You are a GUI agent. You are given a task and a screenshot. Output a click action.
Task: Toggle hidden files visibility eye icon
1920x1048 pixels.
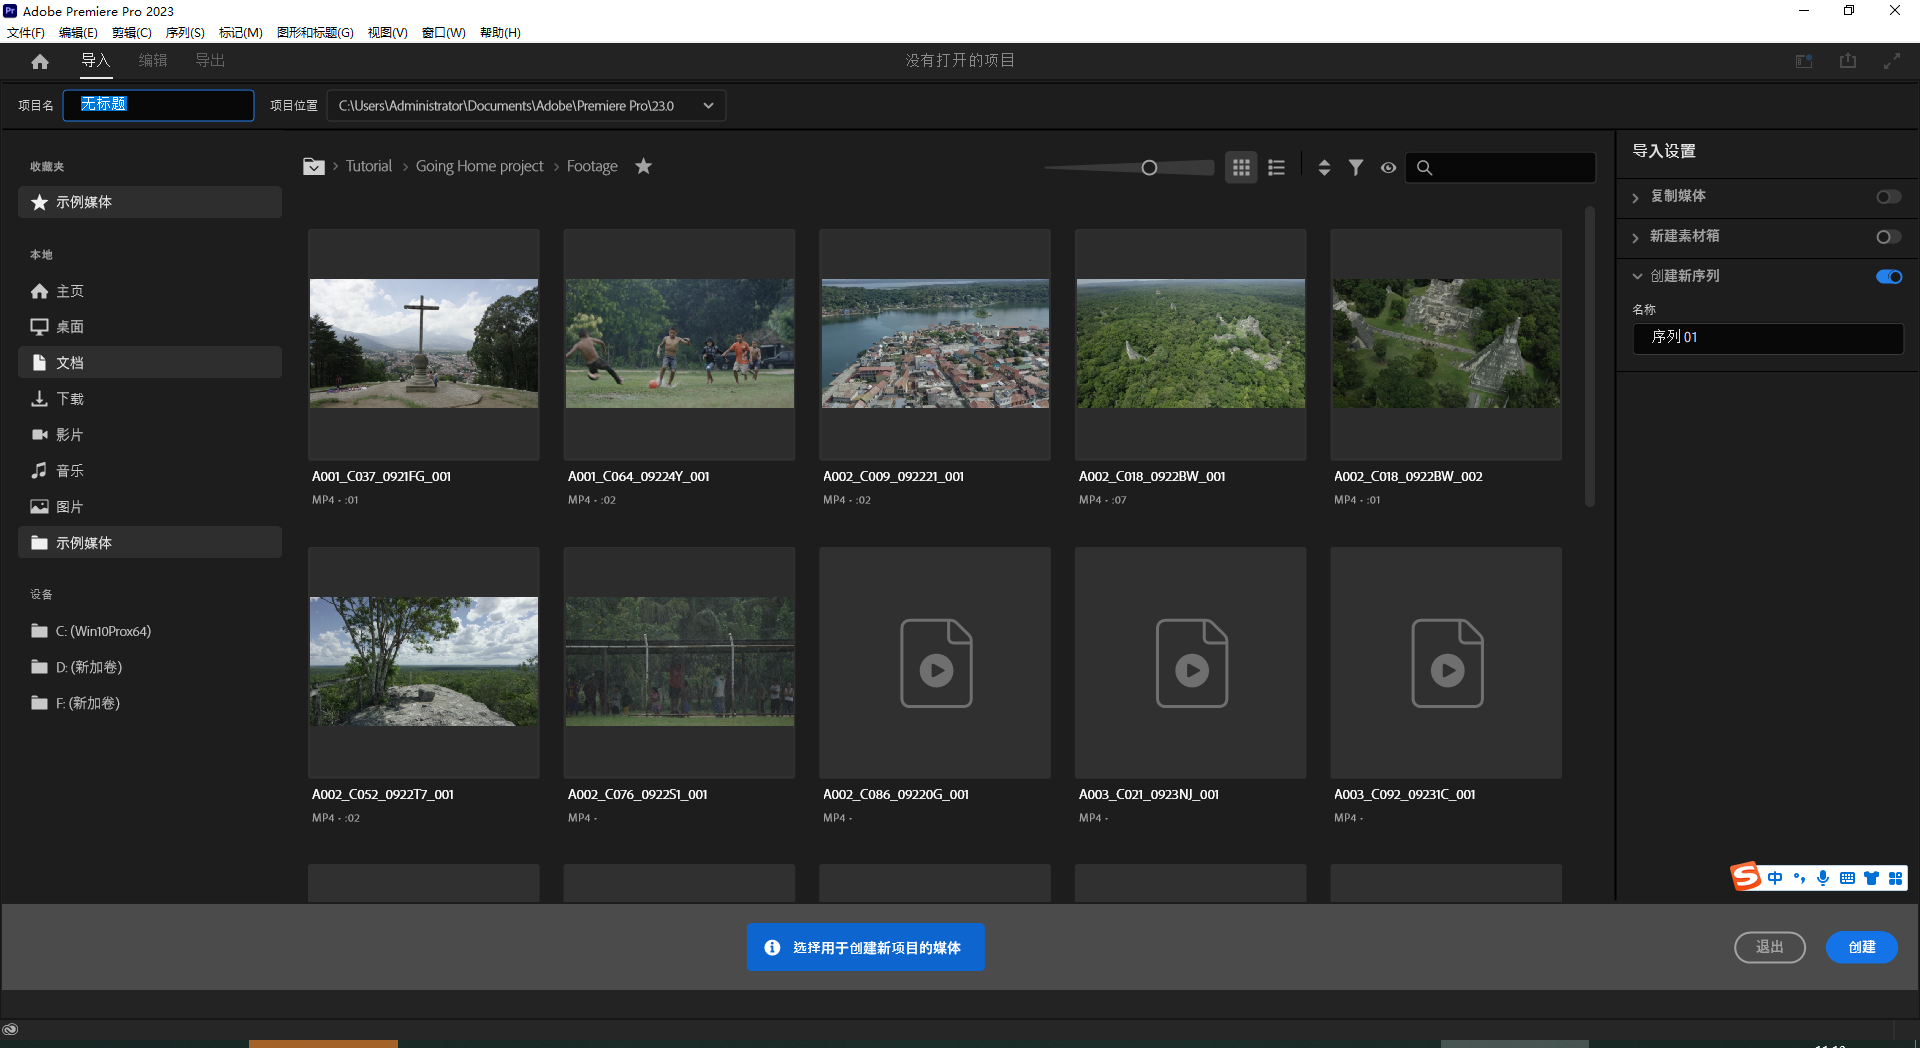click(x=1388, y=168)
